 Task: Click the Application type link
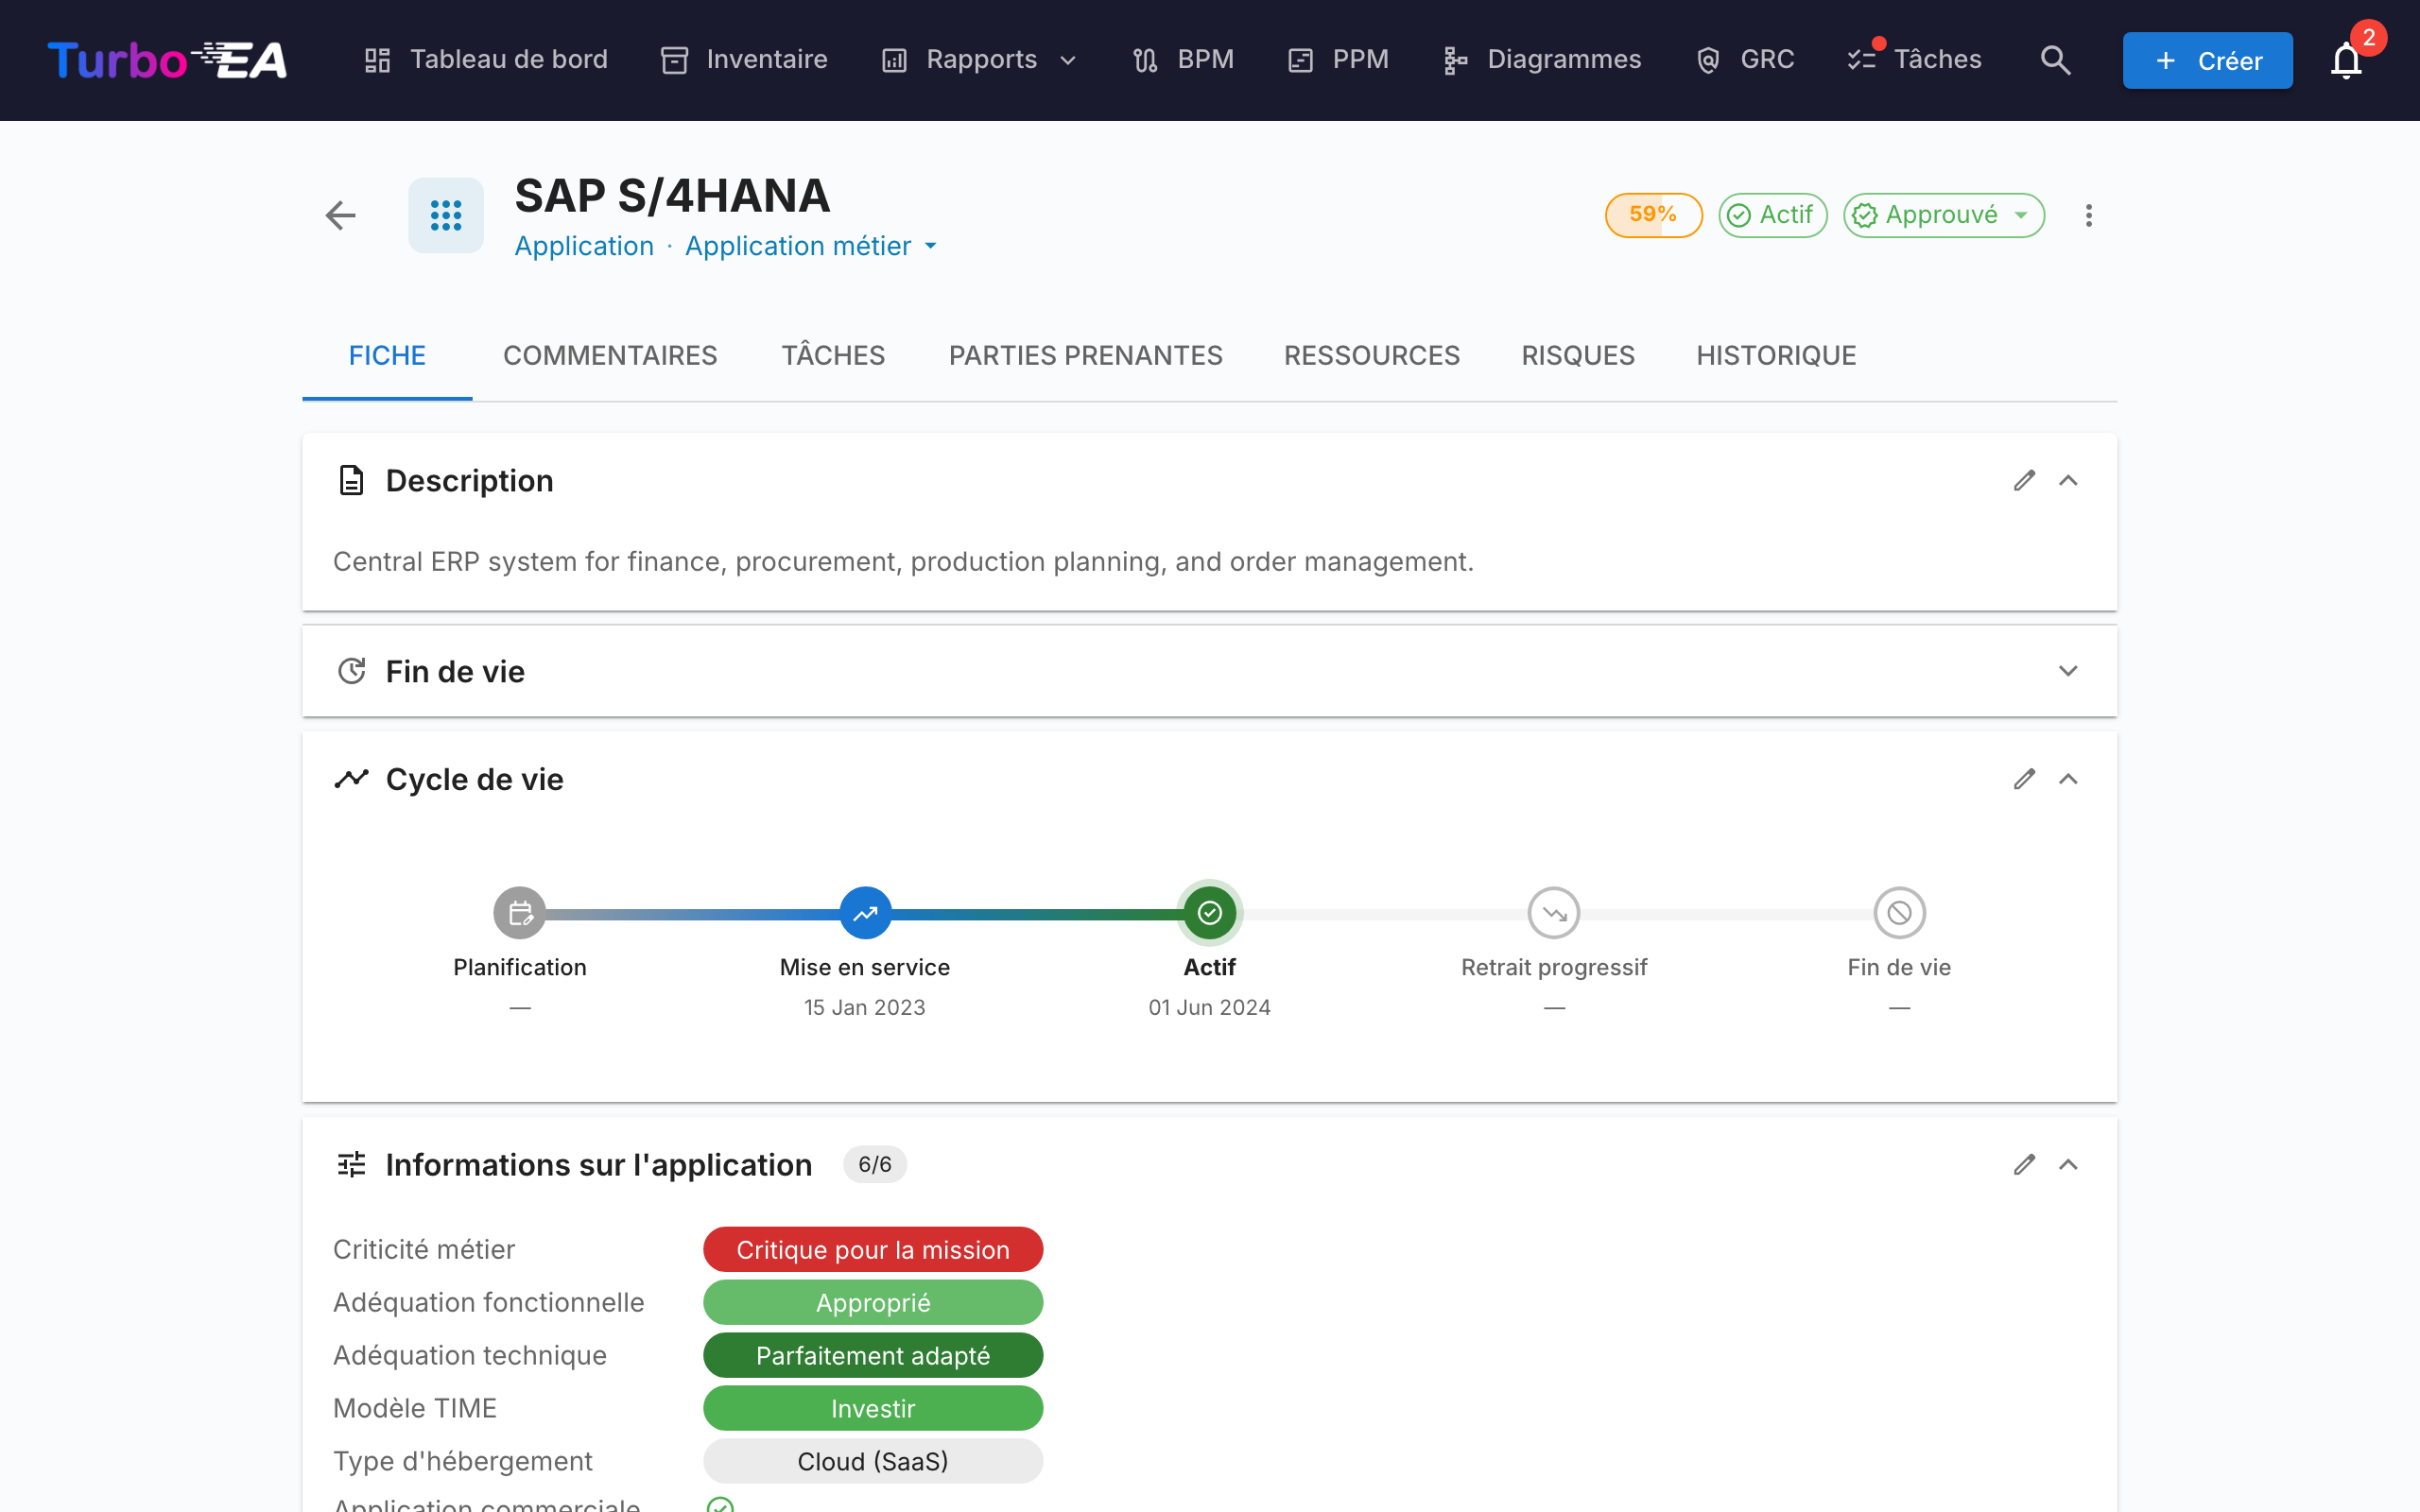(x=584, y=246)
